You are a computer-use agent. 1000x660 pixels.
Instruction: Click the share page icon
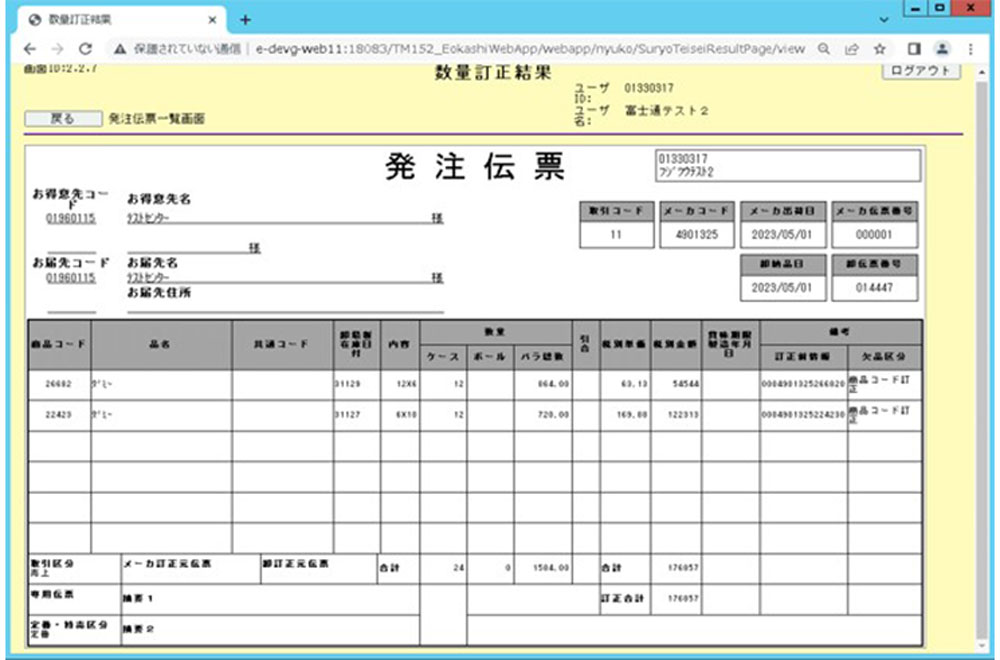pos(851,49)
